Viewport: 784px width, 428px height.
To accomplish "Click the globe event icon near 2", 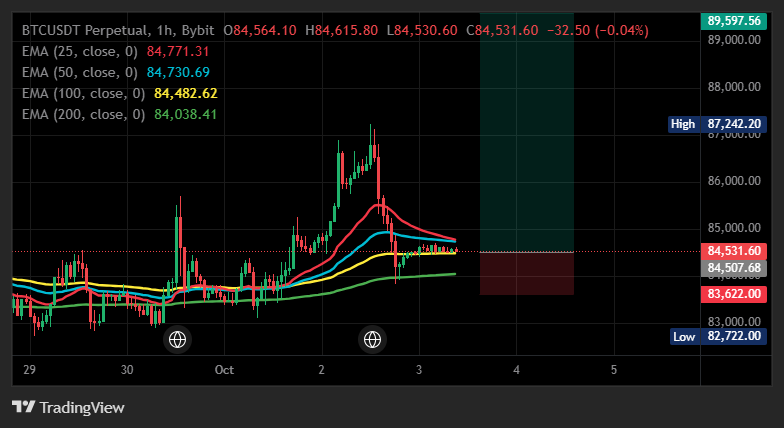I will 372,340.
